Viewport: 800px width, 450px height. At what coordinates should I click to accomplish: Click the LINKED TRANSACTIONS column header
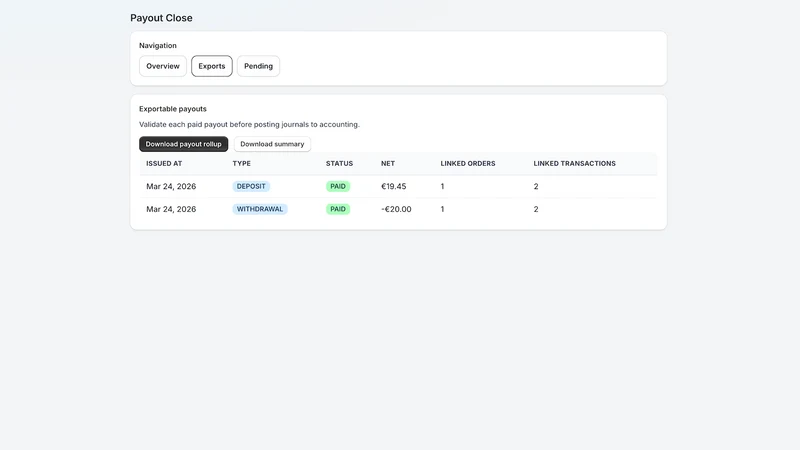[574, 164]
